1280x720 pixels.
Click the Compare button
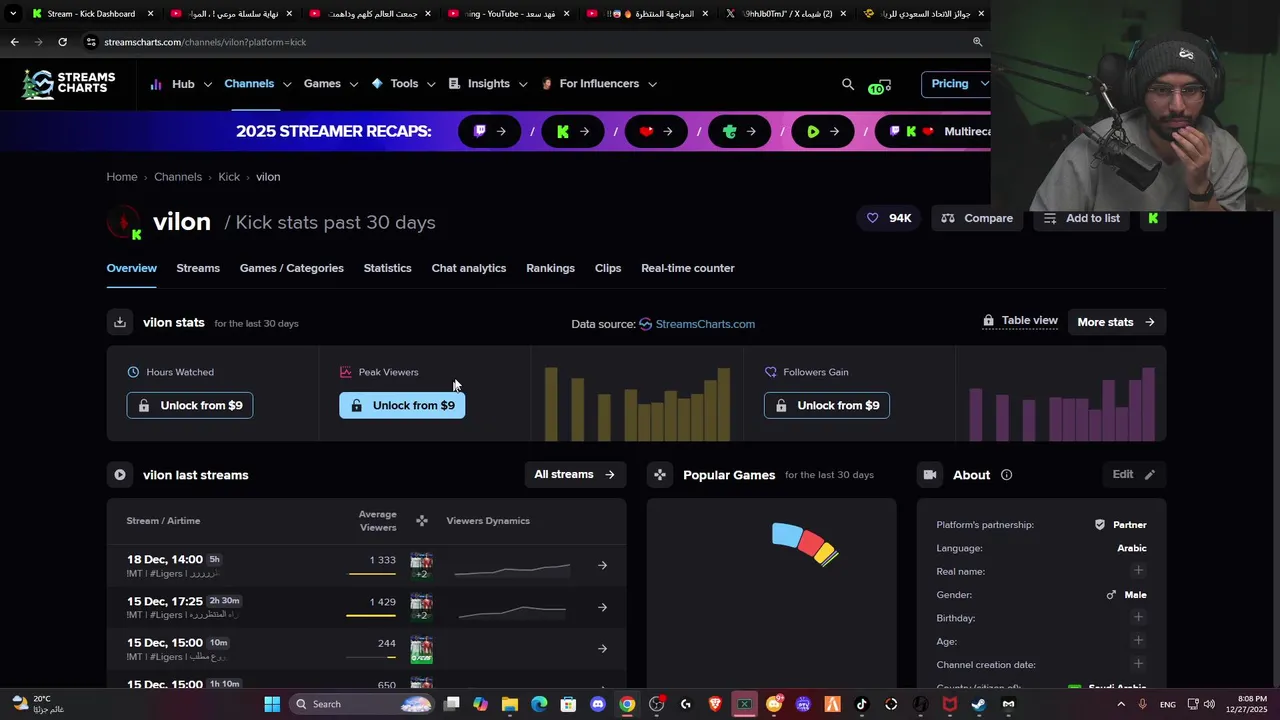coord(977,218)
